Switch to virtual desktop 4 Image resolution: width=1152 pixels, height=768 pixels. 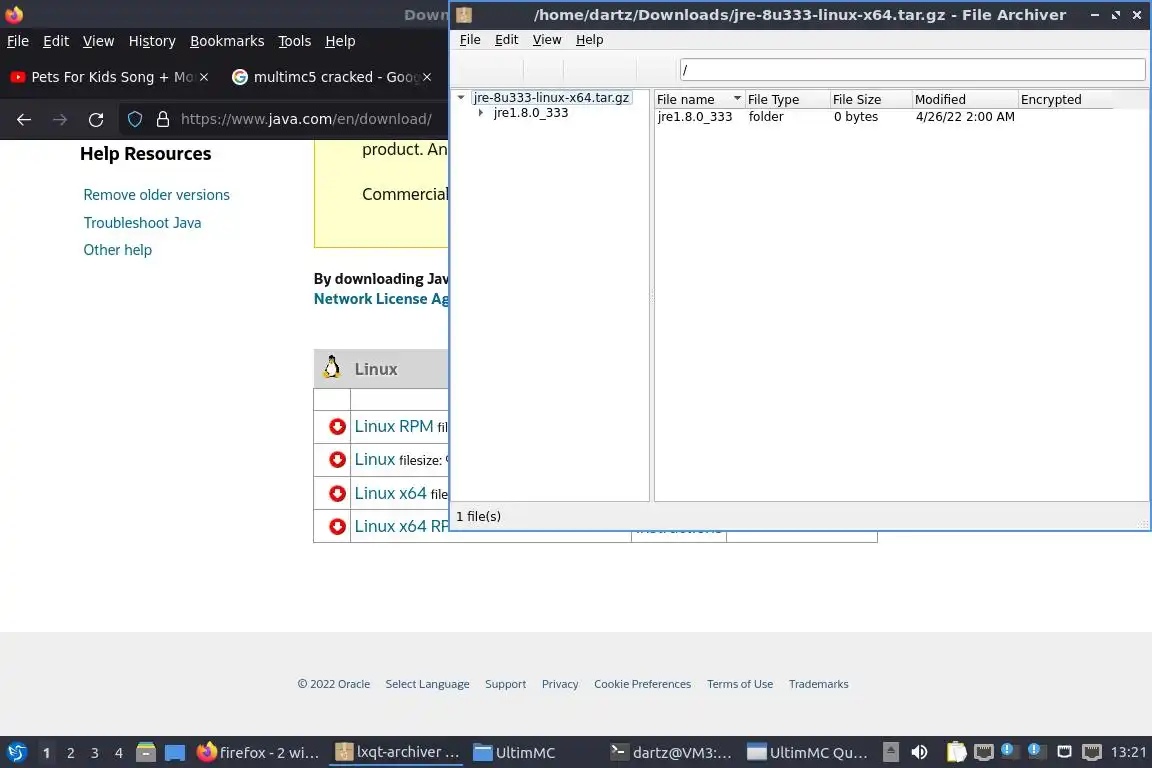[x=119, y=753]
